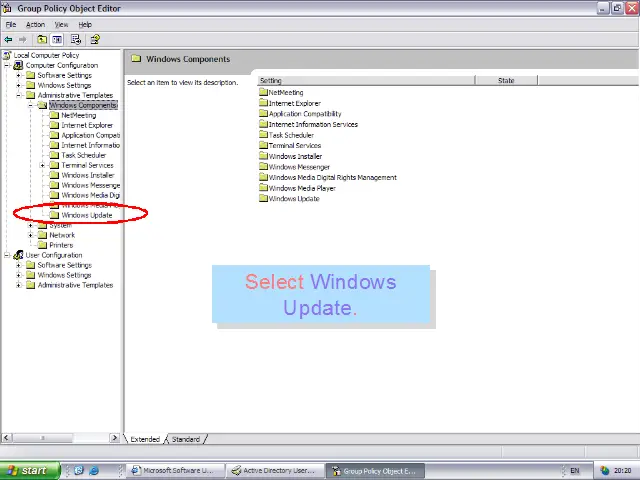Expand the Network tree node

click(31, 235)
